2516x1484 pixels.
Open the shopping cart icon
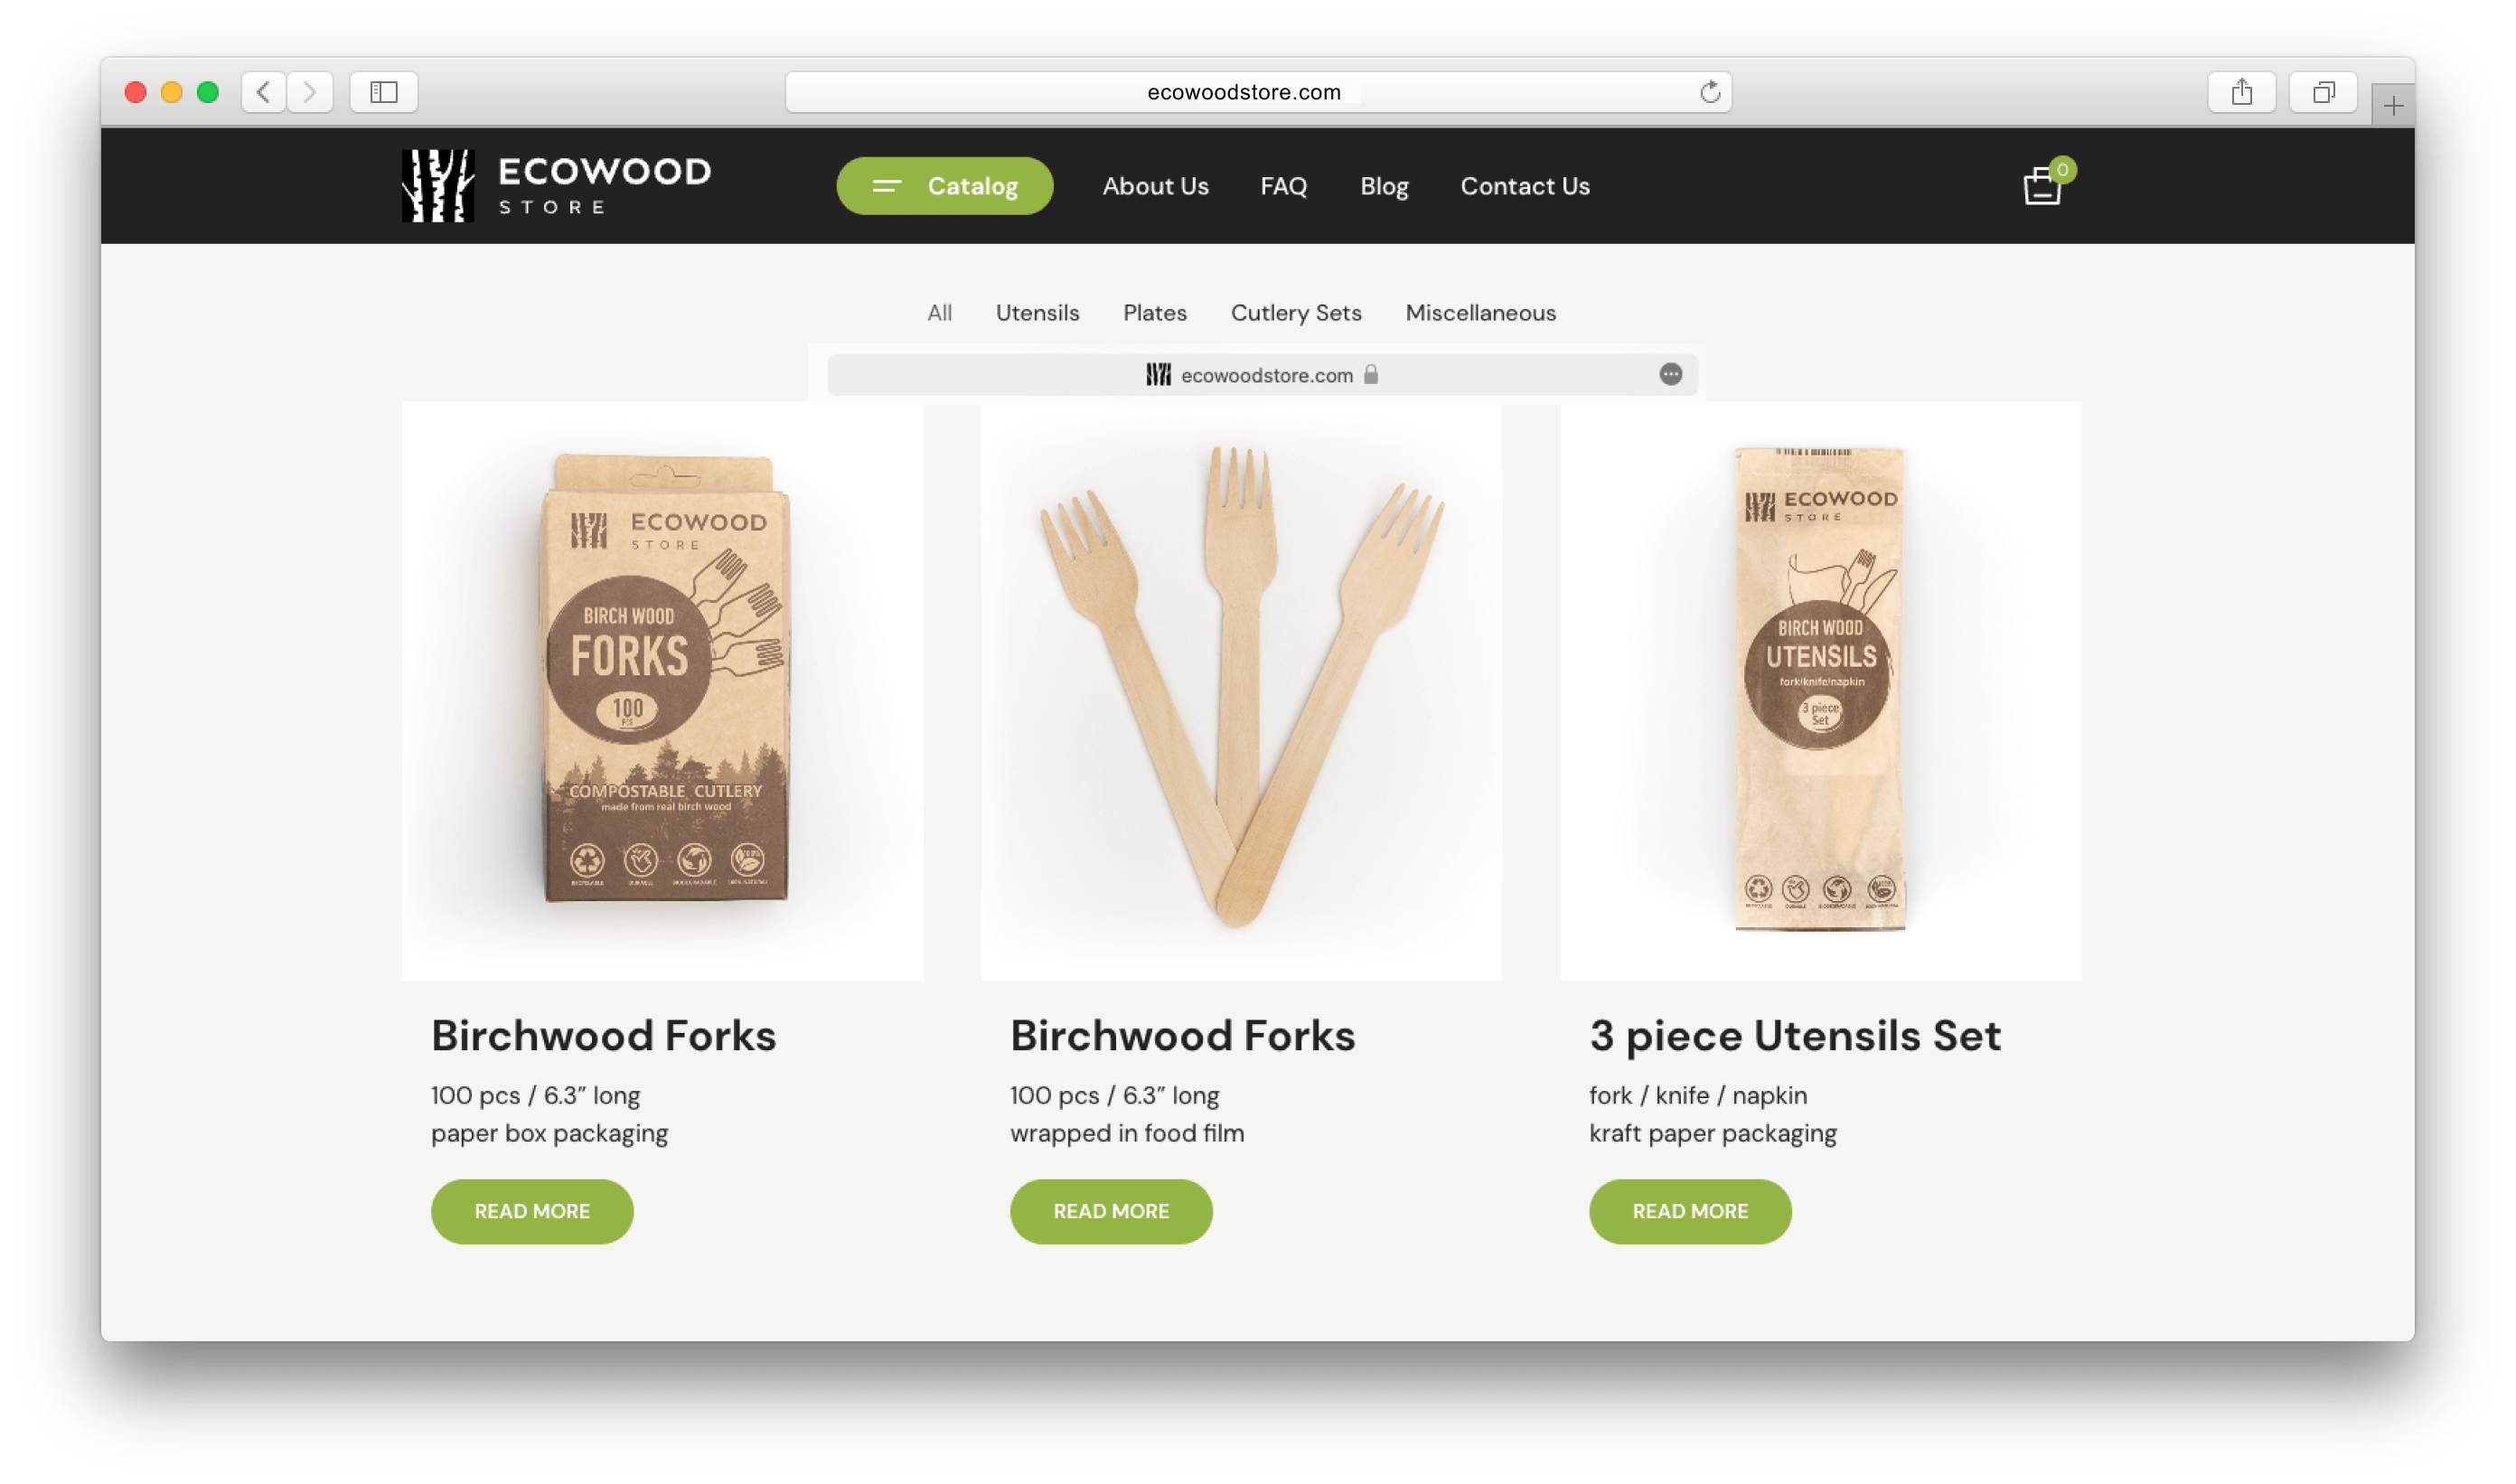pyautogui.click(x=2042, y=186)
